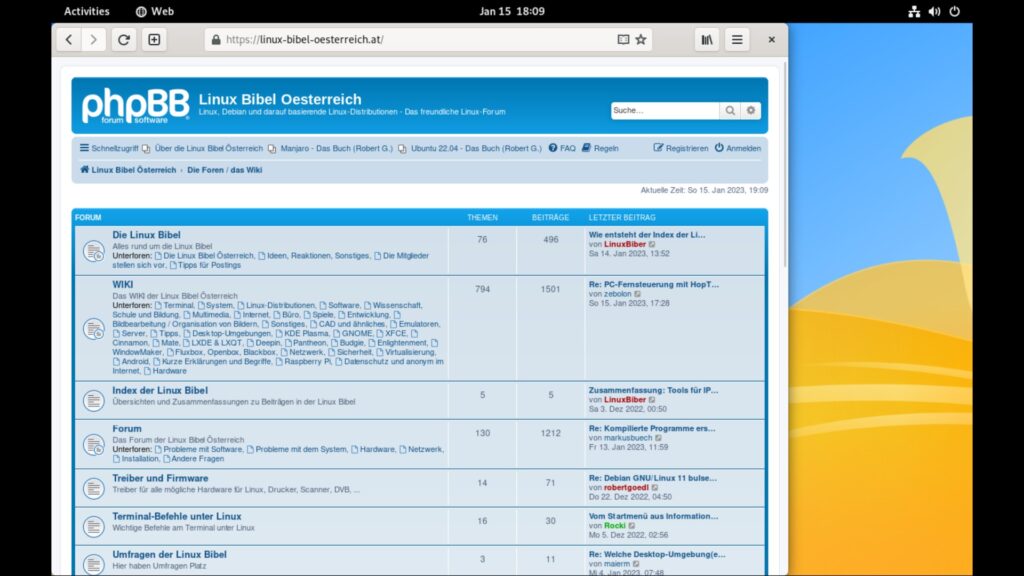Open the browser hamburger menu

click(737, 40)
